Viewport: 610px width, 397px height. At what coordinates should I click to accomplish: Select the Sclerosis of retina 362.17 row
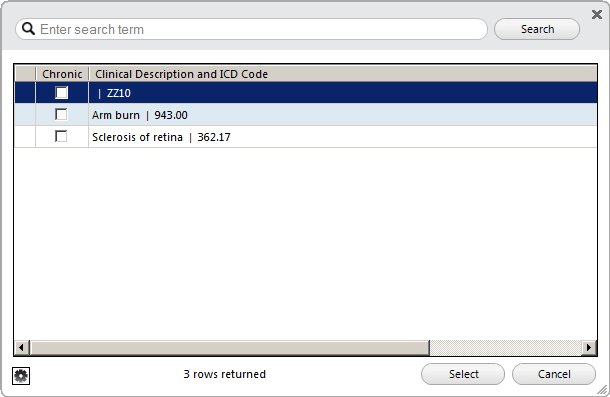(305, 137)
